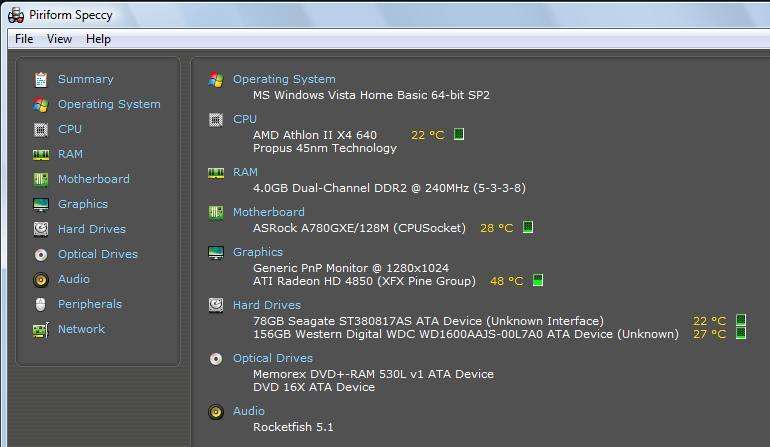The width and height of the screenshot is (770, 447).
Task: Select Optical Drives in the sidebar
Action: 98,254
